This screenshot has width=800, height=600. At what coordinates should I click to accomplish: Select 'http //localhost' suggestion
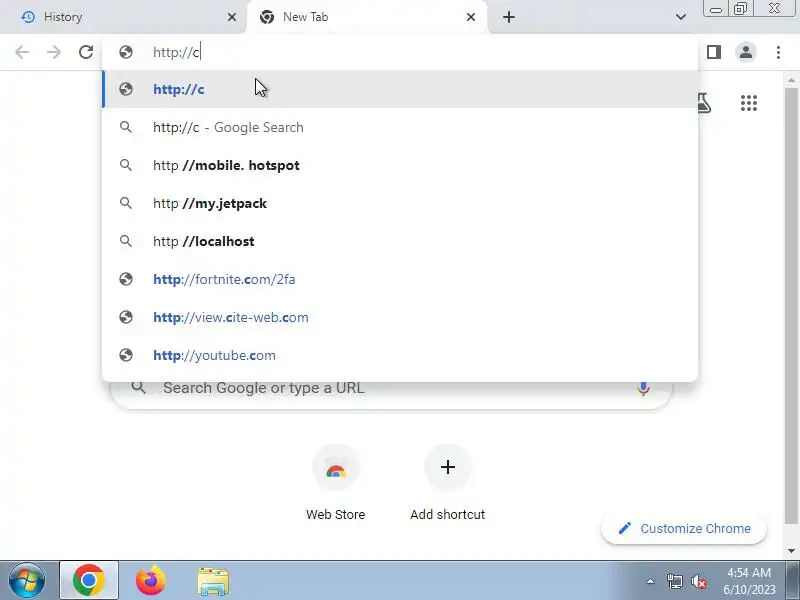(400, 241)
